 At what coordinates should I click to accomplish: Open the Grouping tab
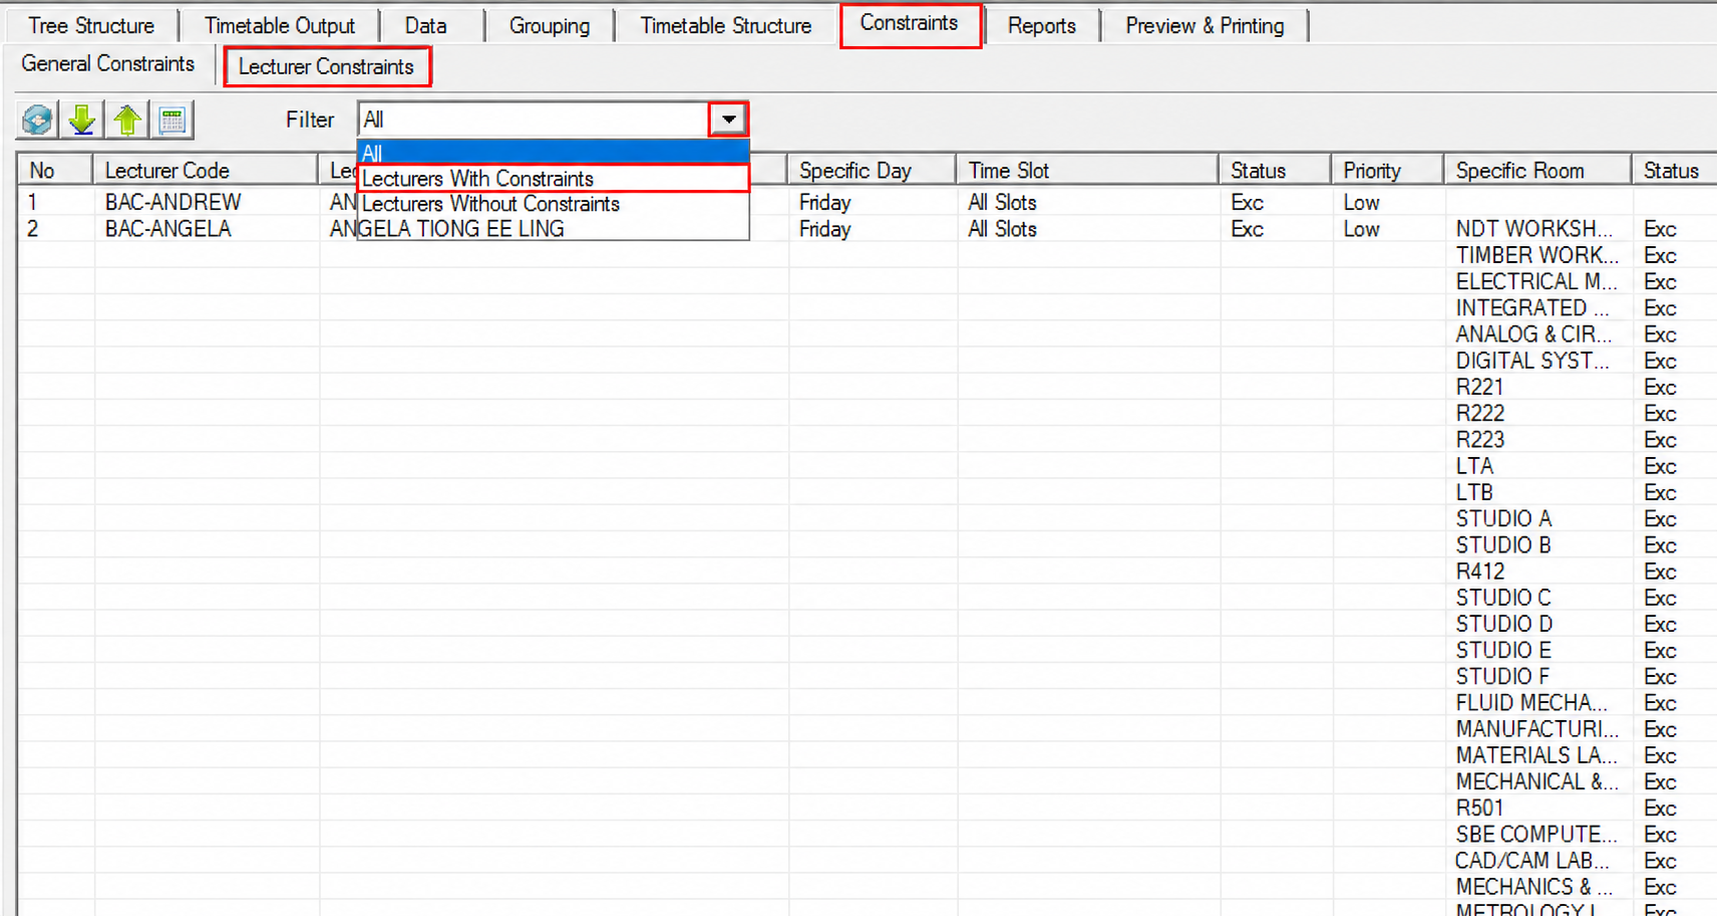click(x=549, y=26)
